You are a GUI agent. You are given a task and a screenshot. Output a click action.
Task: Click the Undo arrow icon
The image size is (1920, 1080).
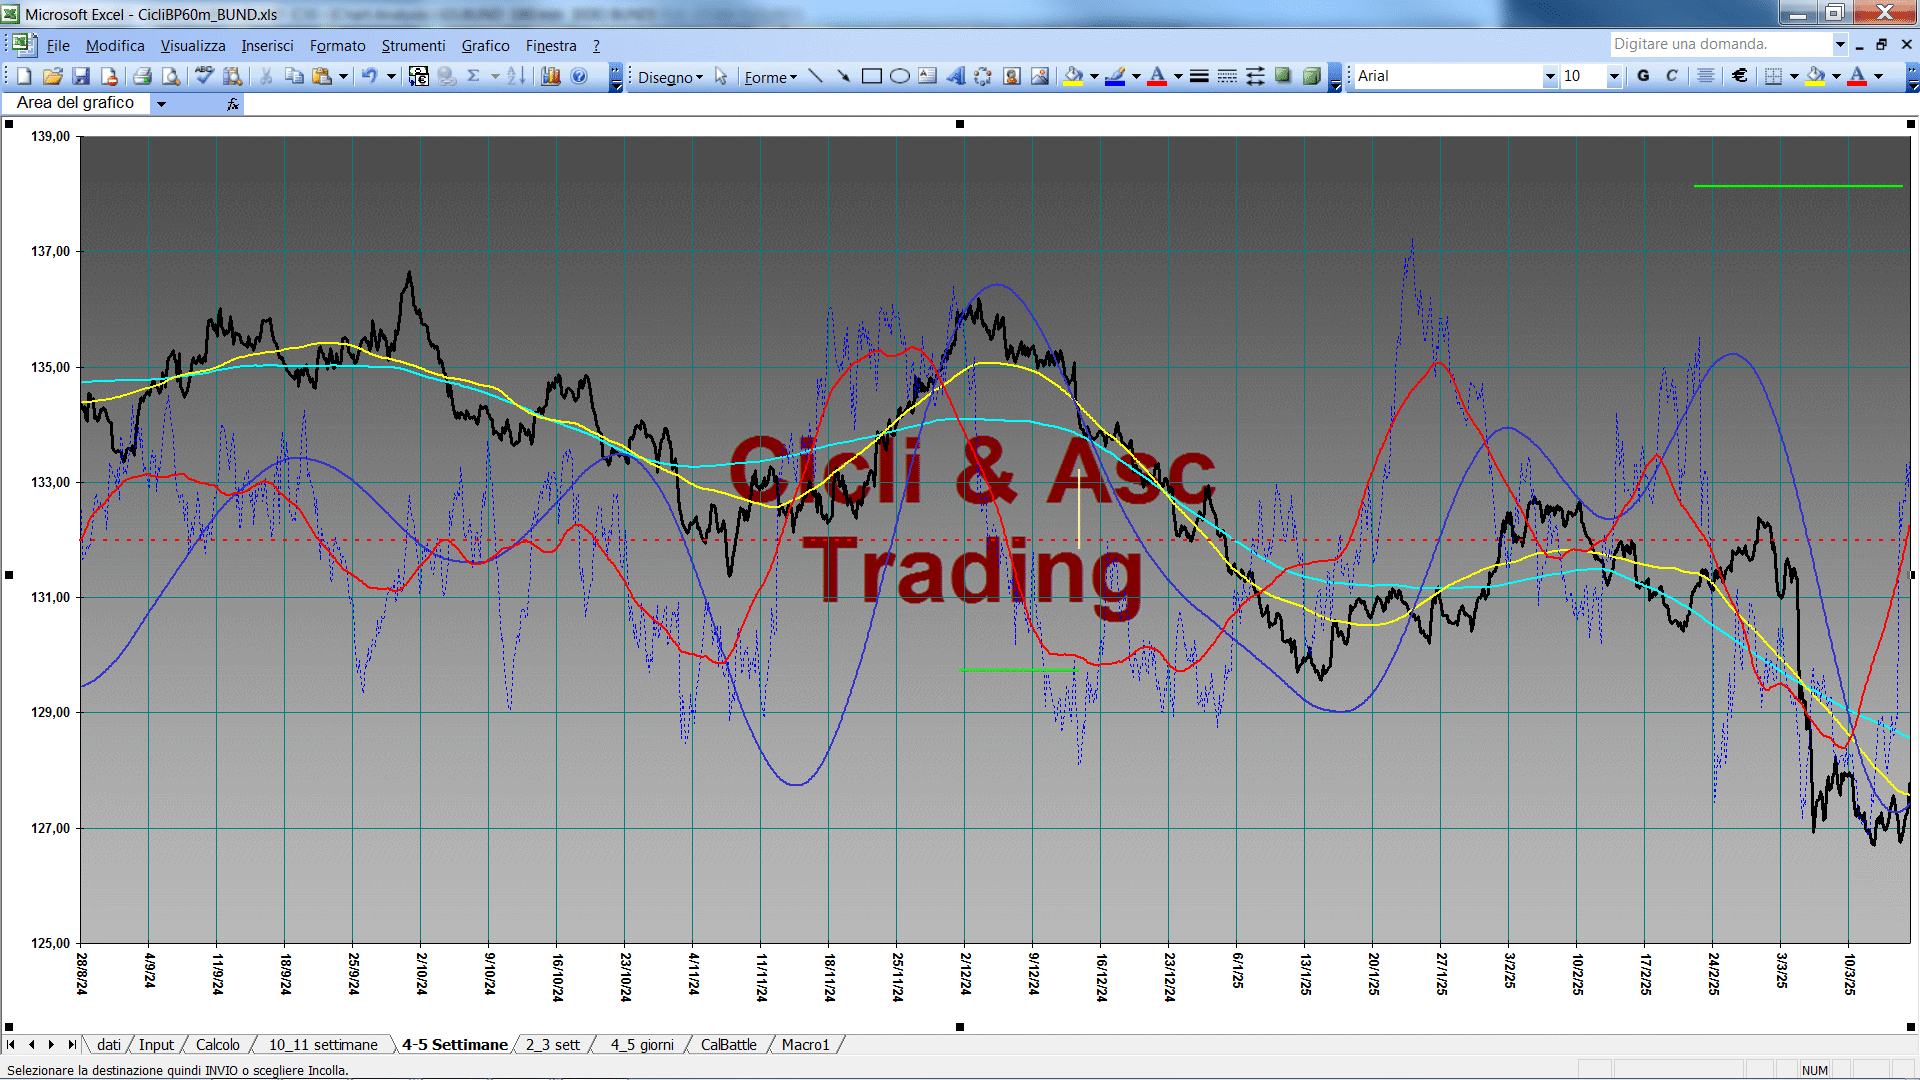pyautogui.click(x=369, y=76)
